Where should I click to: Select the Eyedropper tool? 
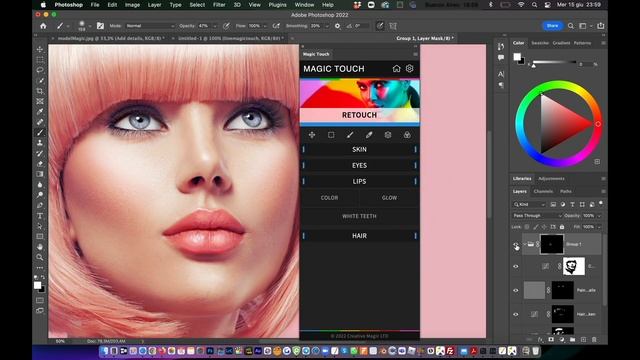[40, 111]
